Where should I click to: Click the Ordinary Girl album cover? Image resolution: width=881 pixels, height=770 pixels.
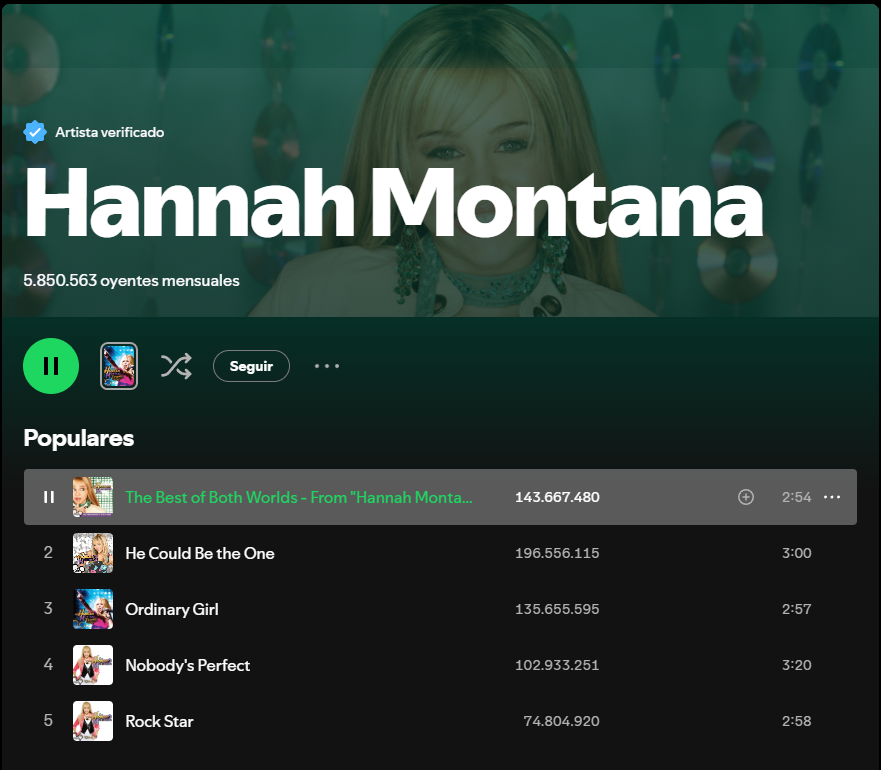pyautogui.click(x=93, y=609)
